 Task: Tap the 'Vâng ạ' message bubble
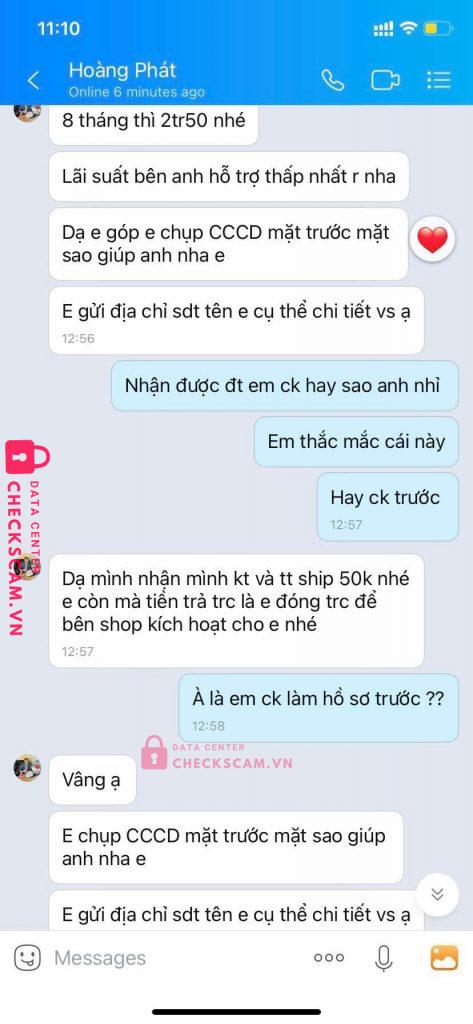[x=92, y=780]
